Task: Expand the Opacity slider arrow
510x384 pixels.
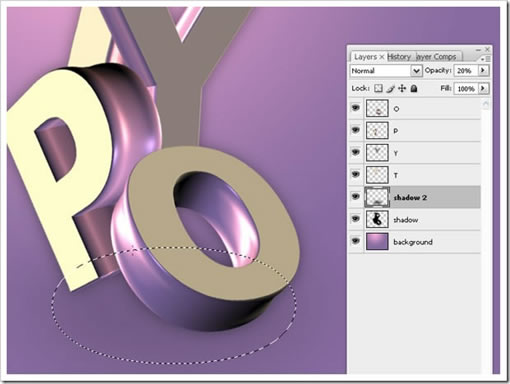Action: (x=483, y=70)
